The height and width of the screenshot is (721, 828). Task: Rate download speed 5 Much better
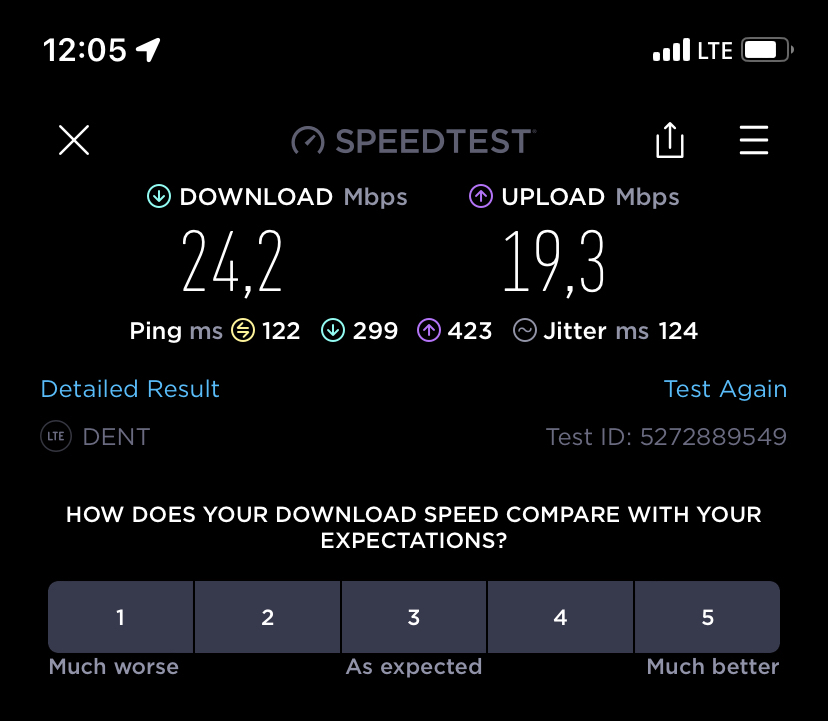(x=708, y=617)
